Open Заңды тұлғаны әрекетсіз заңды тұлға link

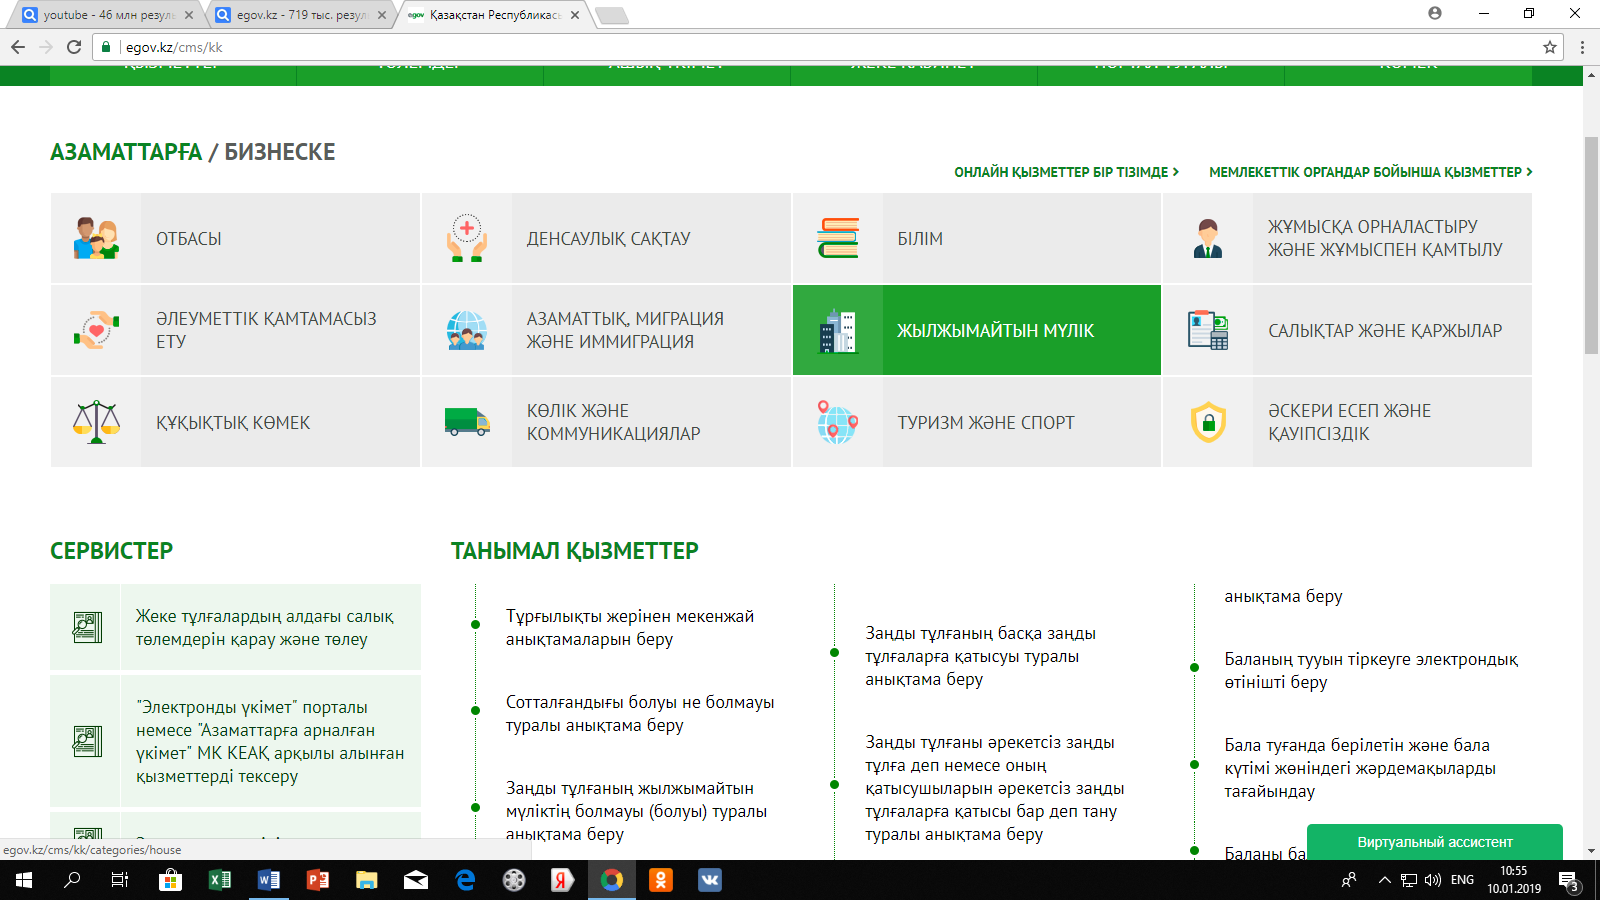click(995, 788)
